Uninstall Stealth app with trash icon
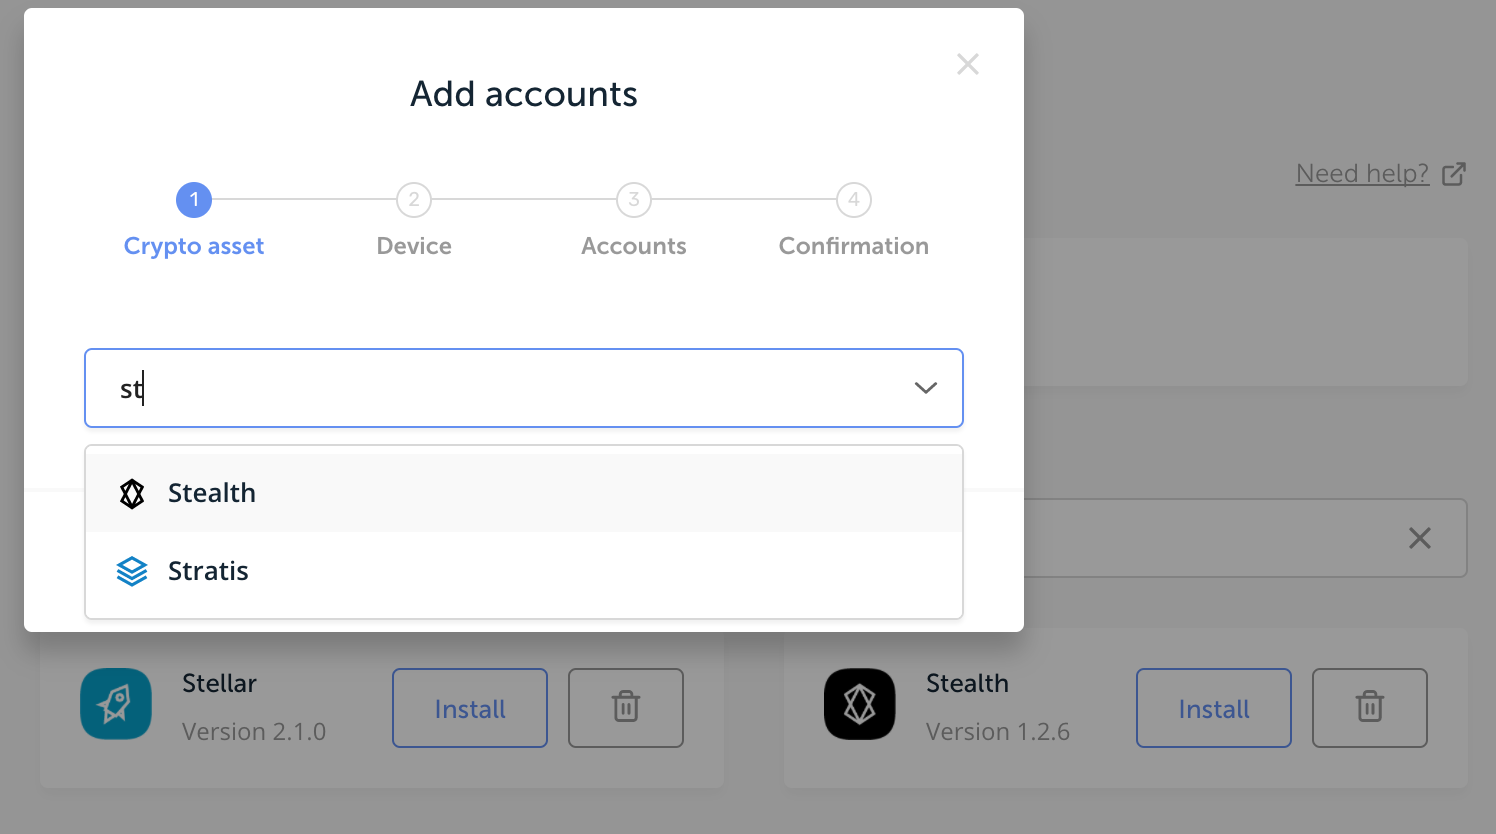Viewport: 1496px width, 834px height. [1370, 708]
